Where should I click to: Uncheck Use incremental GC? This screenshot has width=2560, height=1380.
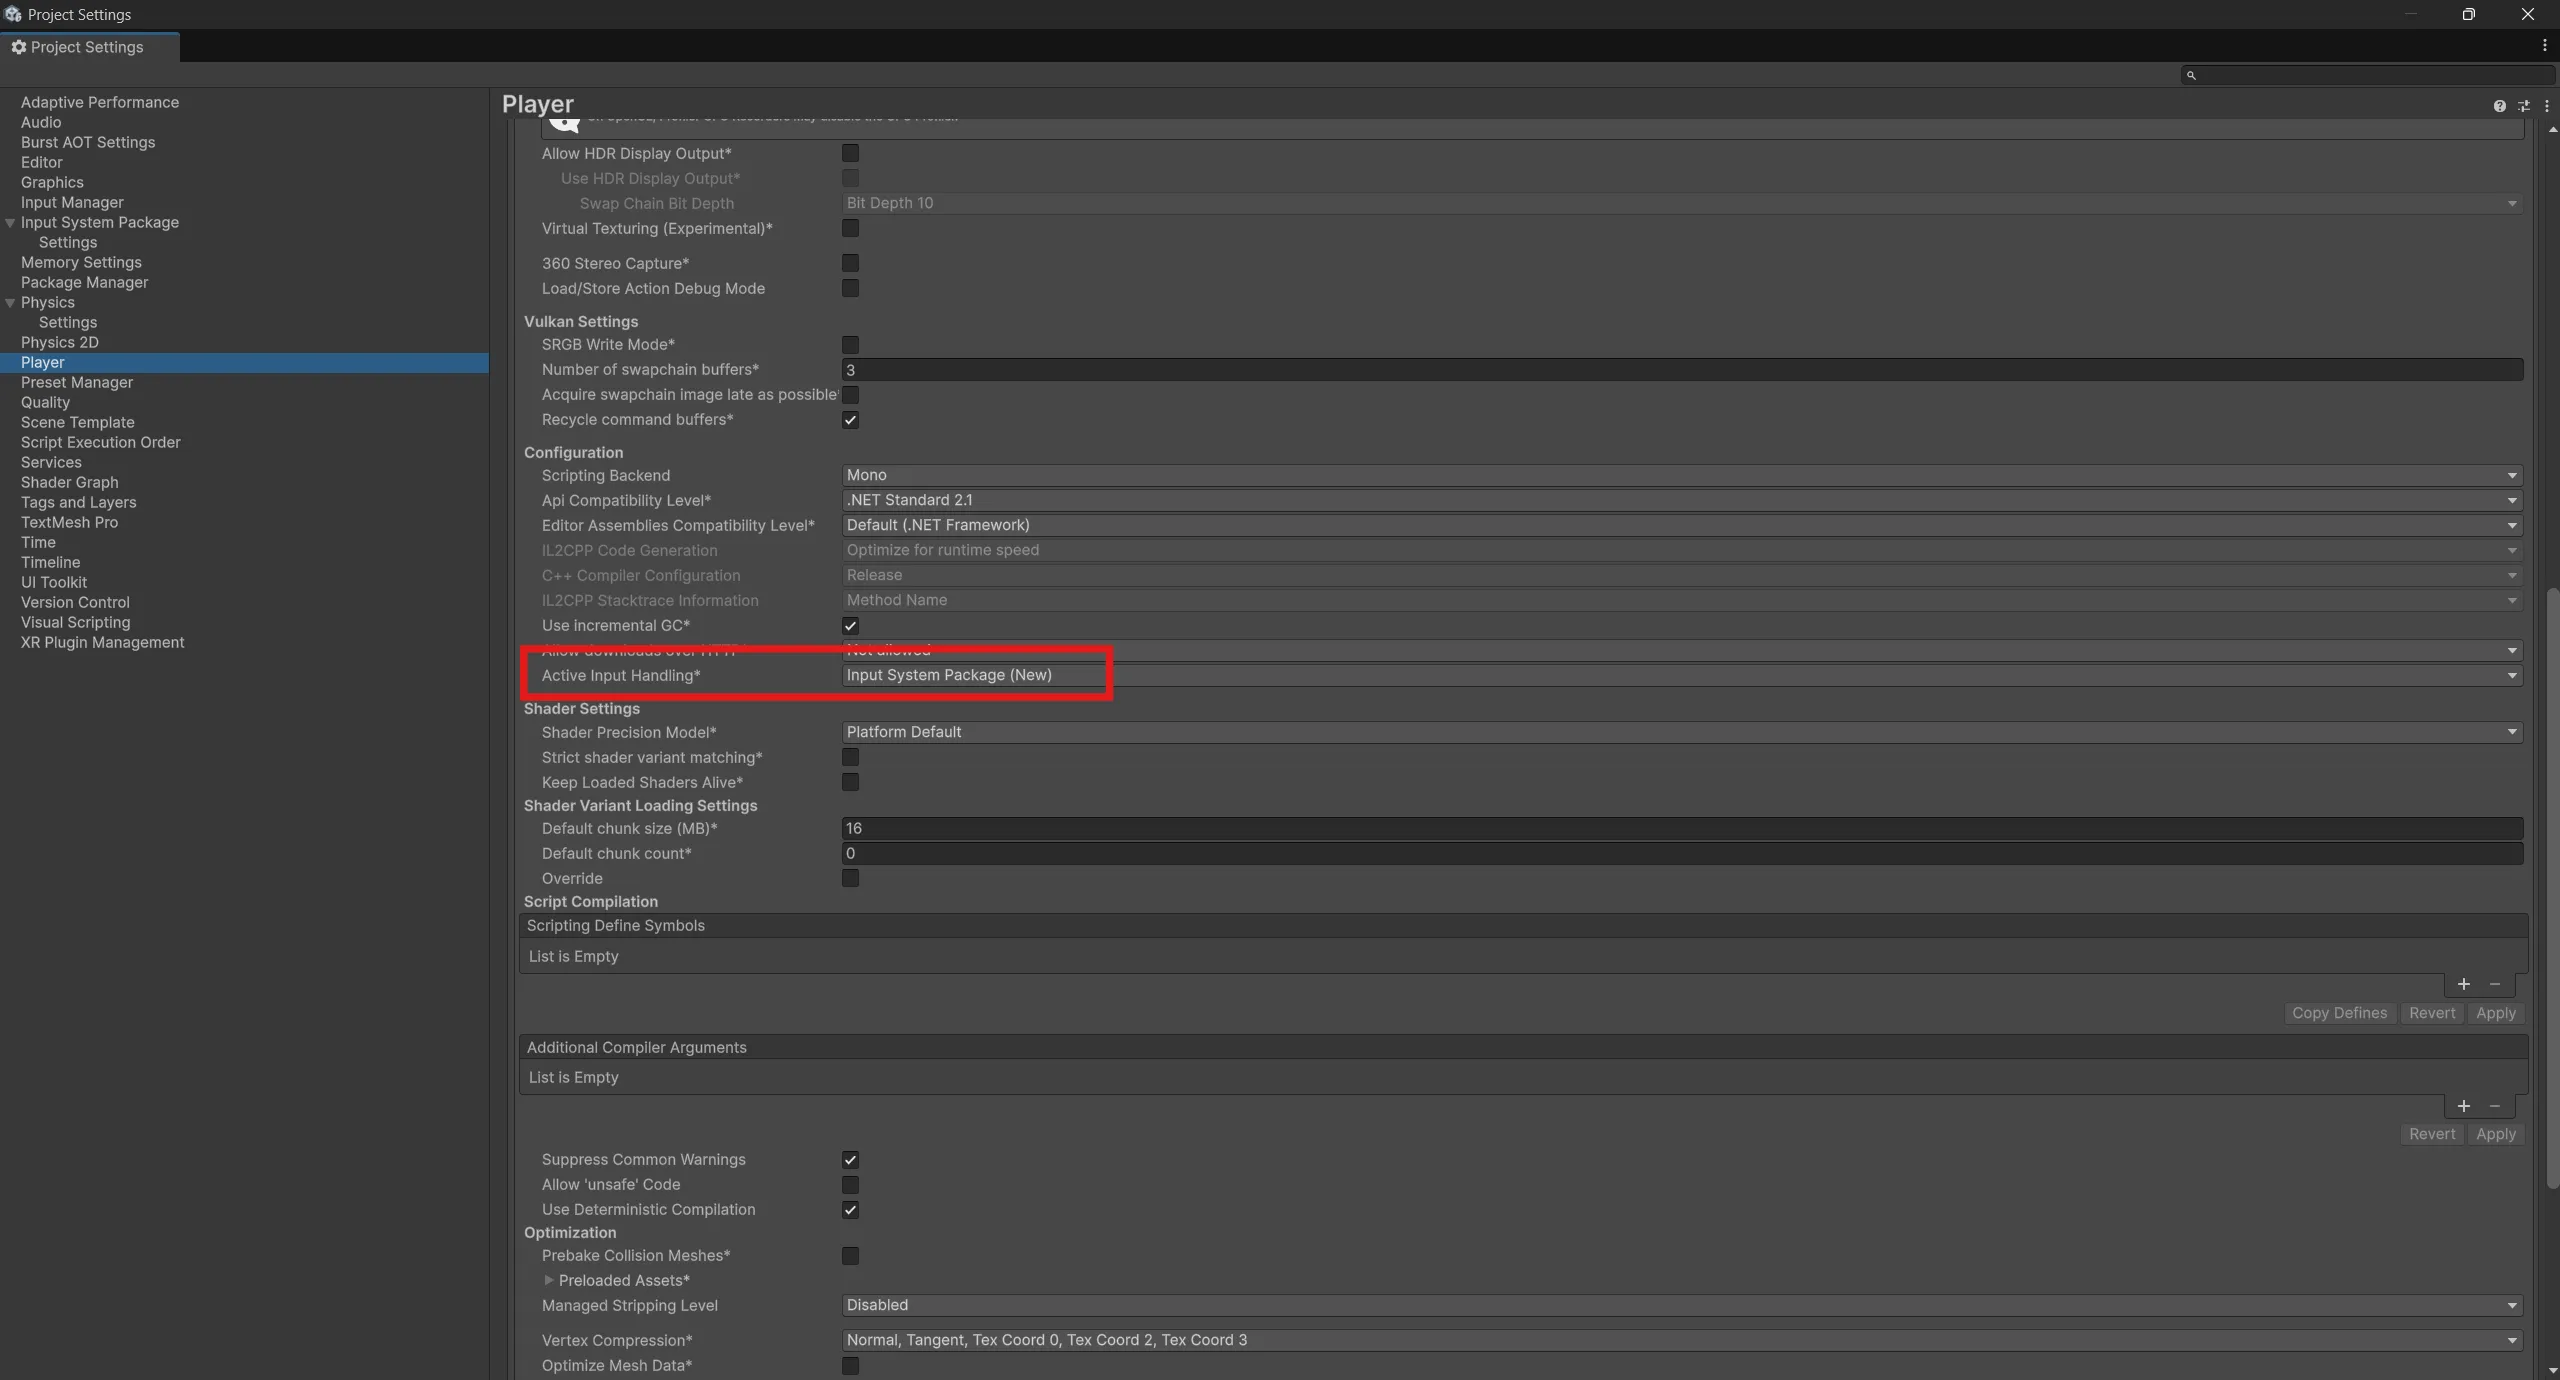pyautogui.click(x=850, y=626)
